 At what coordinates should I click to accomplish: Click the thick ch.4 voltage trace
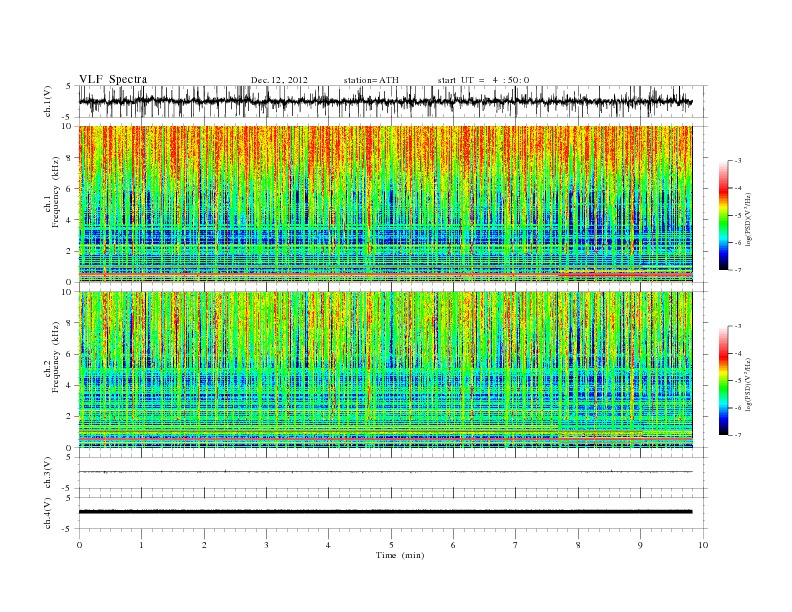click(385, 512)
